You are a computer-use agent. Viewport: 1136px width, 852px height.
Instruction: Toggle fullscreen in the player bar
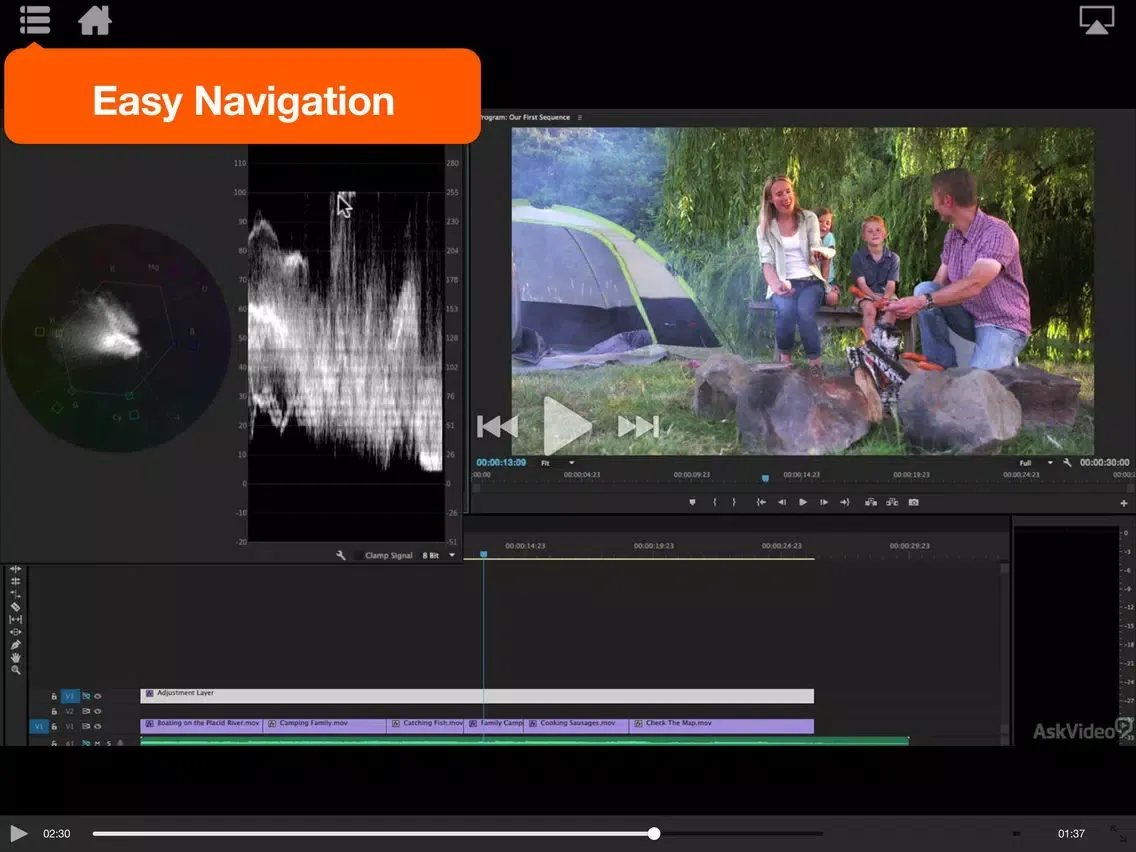pos(1119,834)
